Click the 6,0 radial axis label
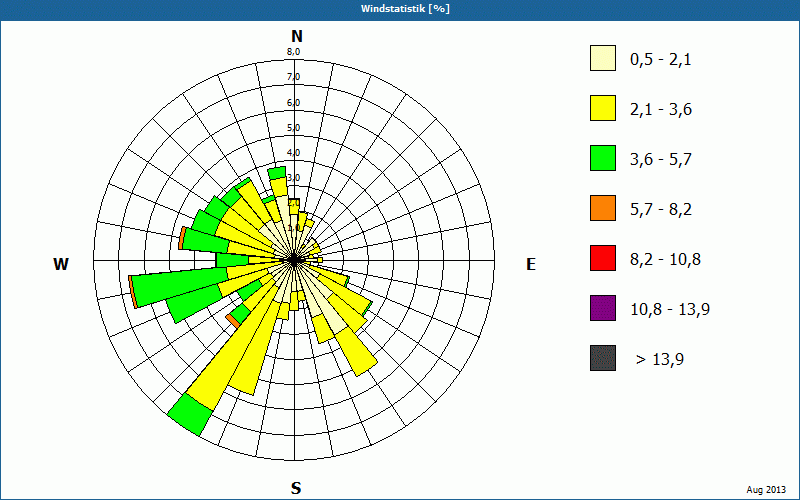Viewport: 800px width, 500px height. pos(293,103)
